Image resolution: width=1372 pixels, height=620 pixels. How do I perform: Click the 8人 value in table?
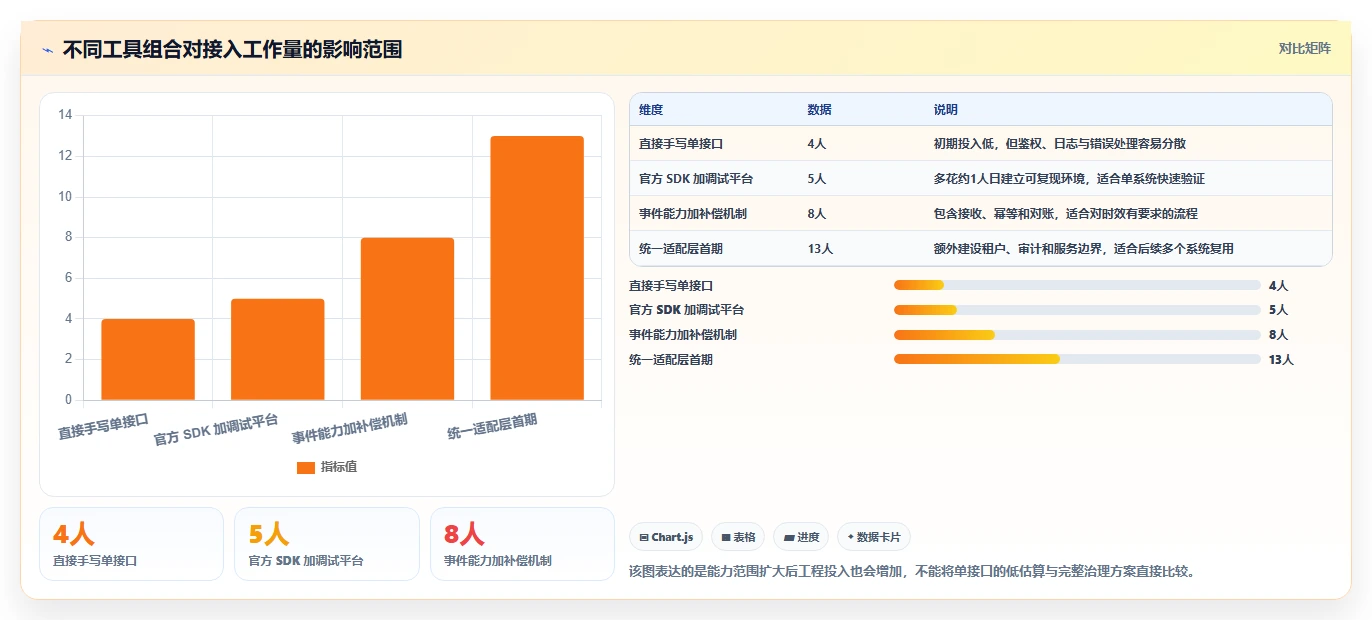817,214
